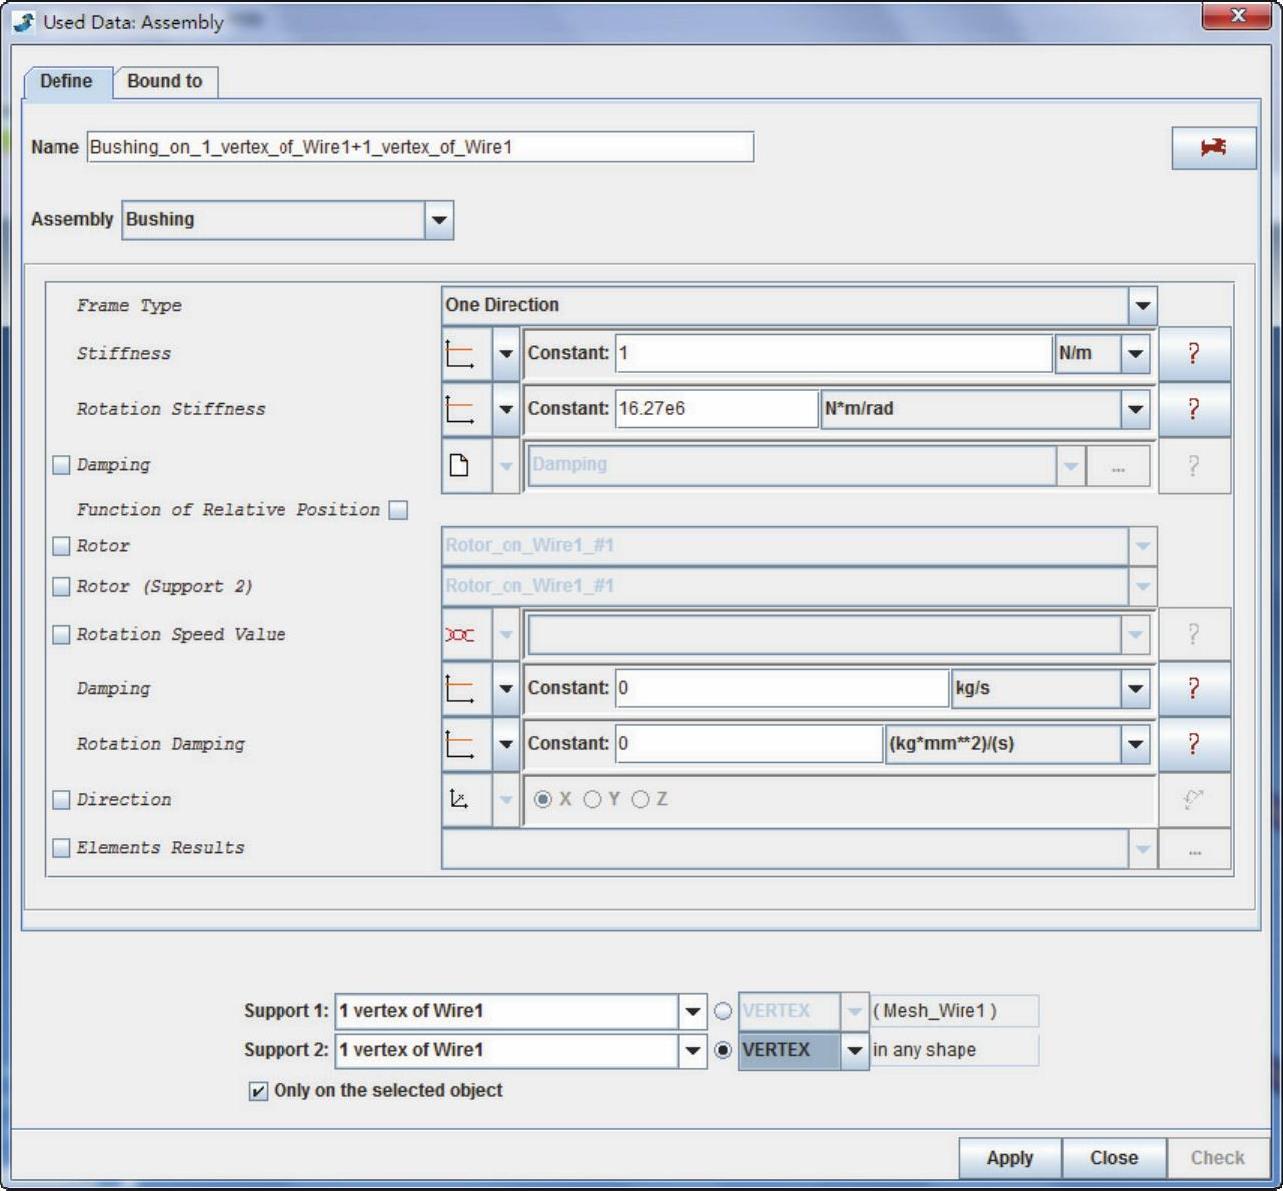Uncheck Only on the selected object
The image size is (1283, 1191).
pos(258,1091)
